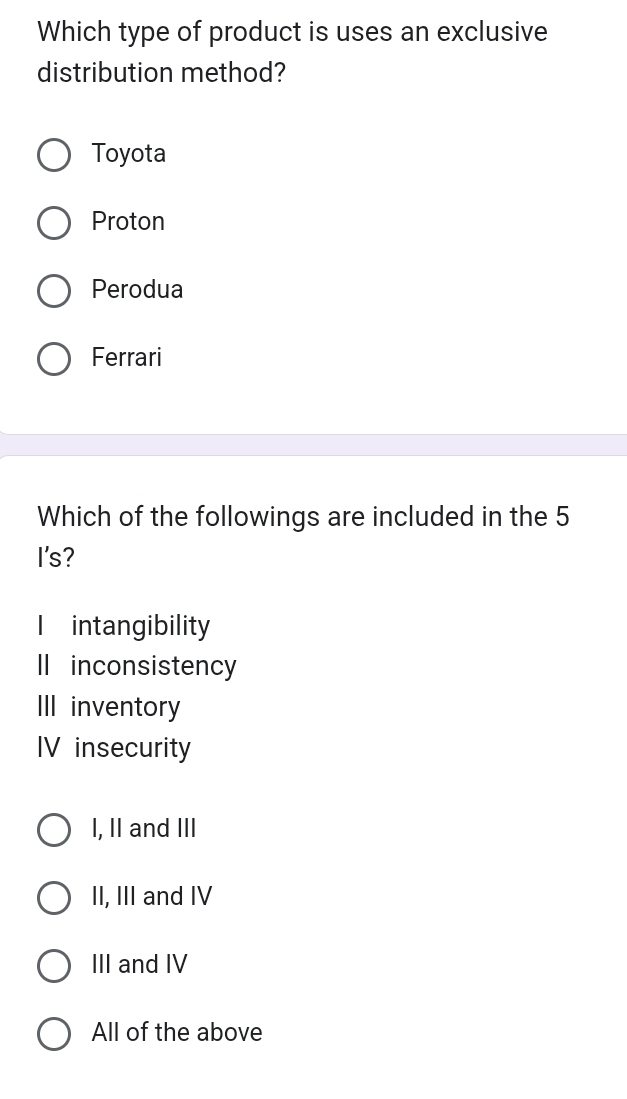
Task: Select the 'I, II and III' radio circle
Action: pos(54,830)
